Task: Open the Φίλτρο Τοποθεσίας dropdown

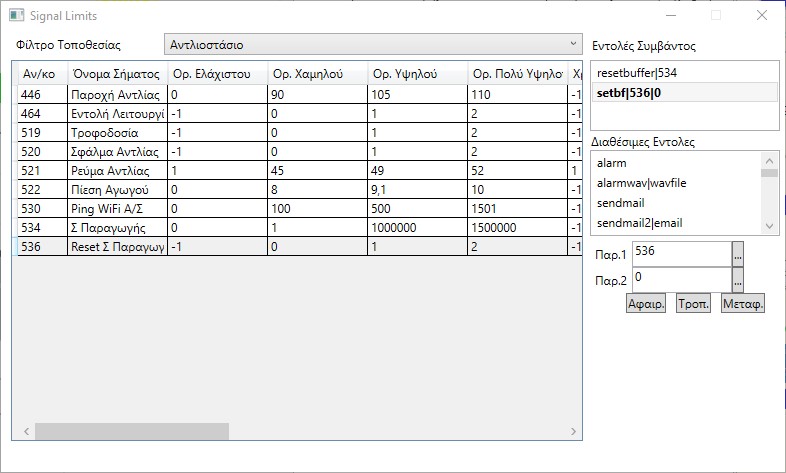Action: pos(373,45)
